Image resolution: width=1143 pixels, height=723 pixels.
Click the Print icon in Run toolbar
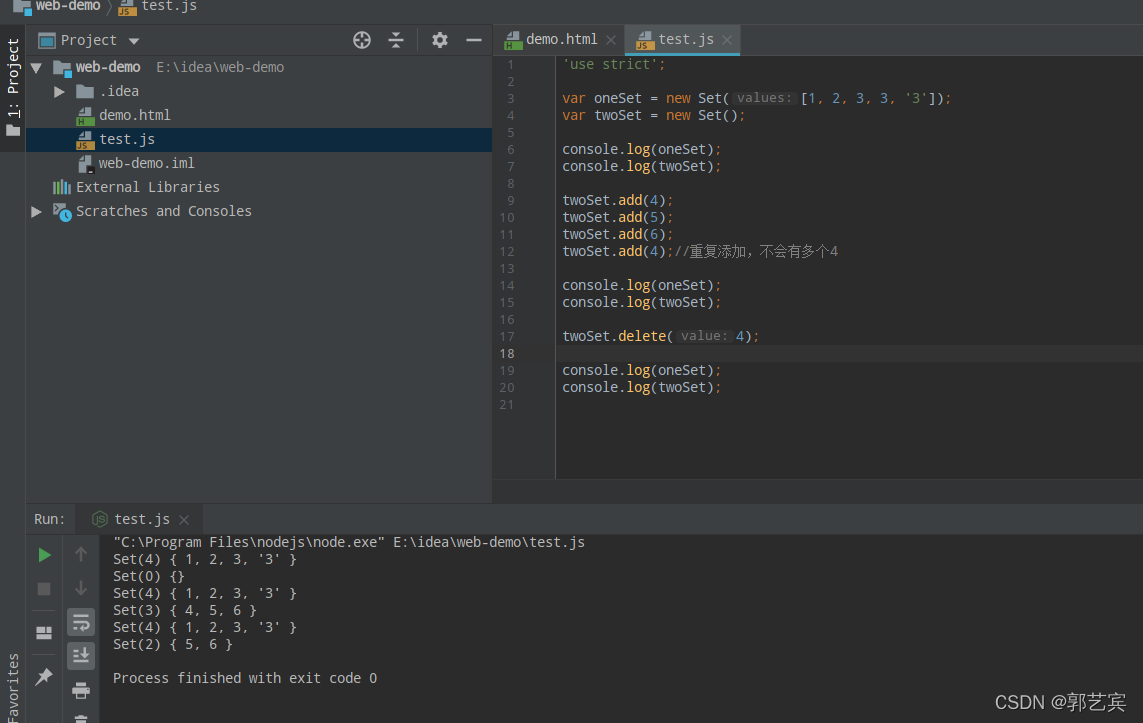(81, 689)
